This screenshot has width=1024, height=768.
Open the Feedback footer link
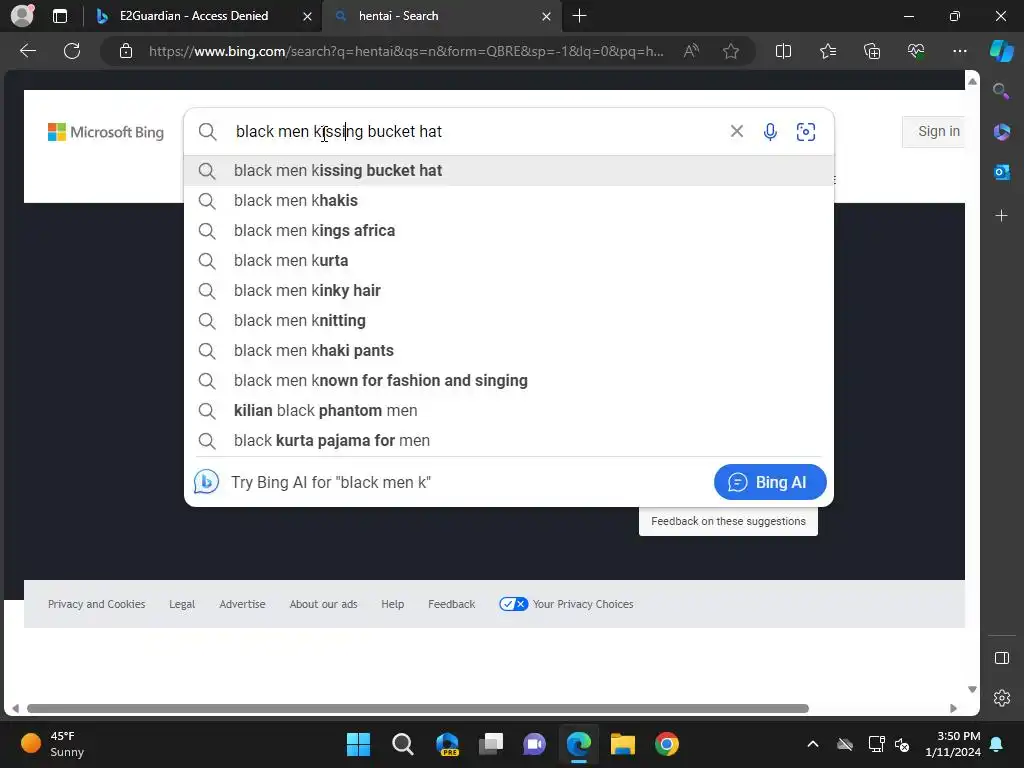451,604
